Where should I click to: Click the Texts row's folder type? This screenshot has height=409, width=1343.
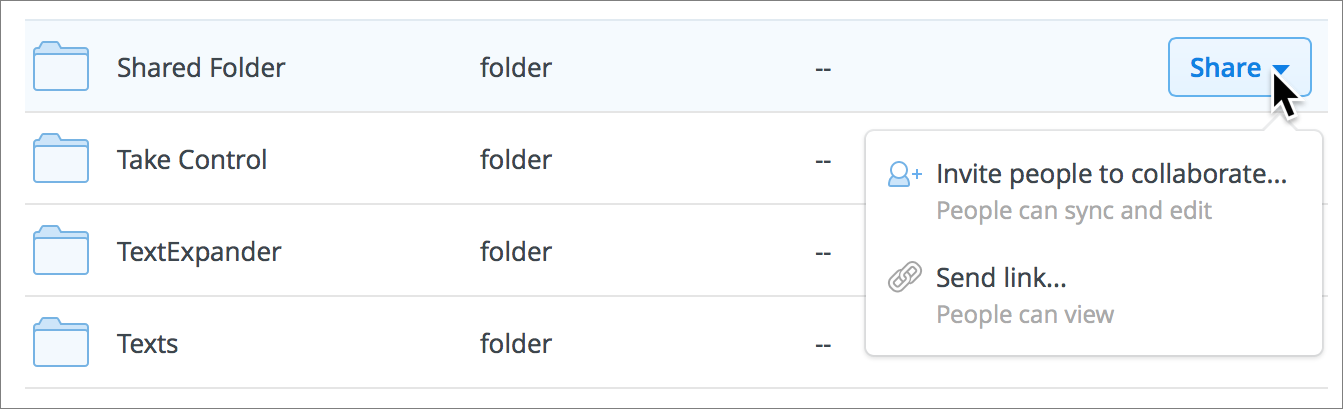(x=515, y=344)
